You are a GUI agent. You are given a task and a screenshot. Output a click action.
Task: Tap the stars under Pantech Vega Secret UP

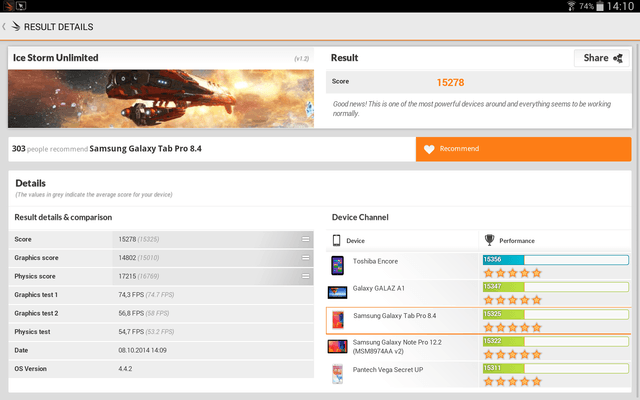(513, 382)
